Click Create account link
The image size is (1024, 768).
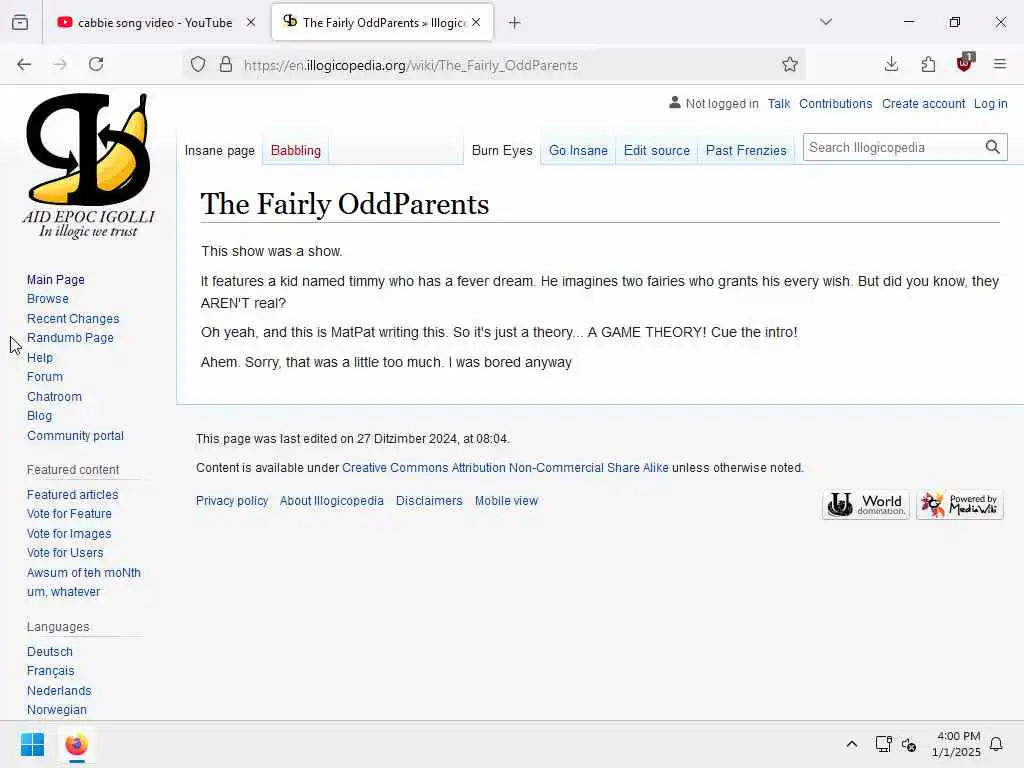pos(923,104)
